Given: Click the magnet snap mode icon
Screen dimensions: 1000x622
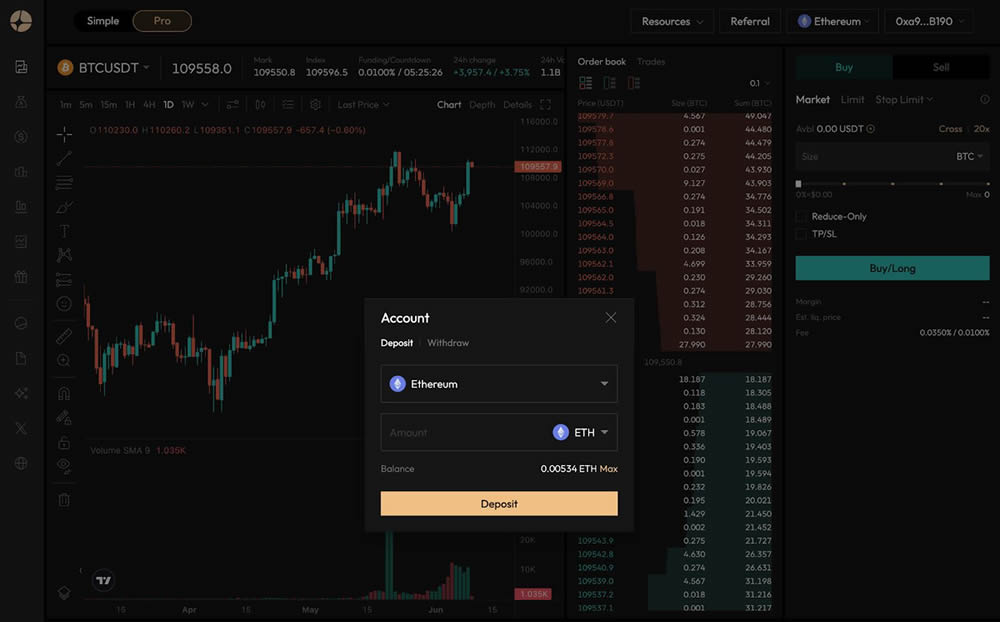Looking at the screenshot, I should pos(64,393).
